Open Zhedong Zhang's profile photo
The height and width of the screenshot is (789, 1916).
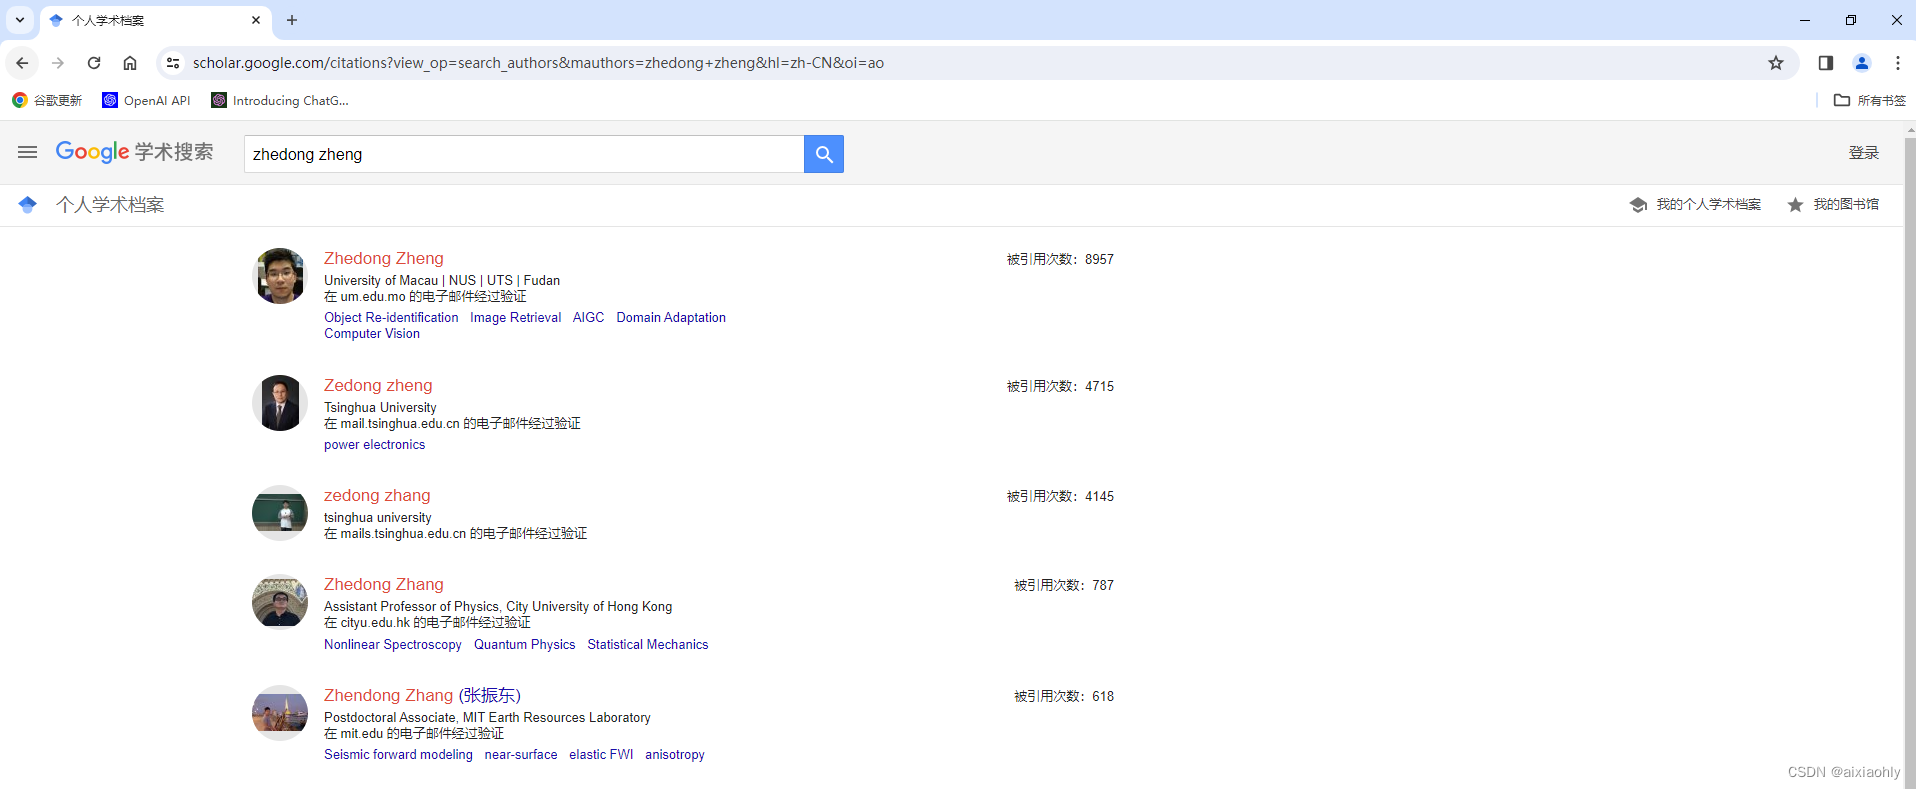point(280,602)
